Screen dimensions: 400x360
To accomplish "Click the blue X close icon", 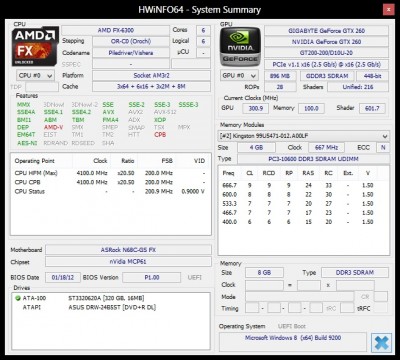I will click(x=381, y=342).
